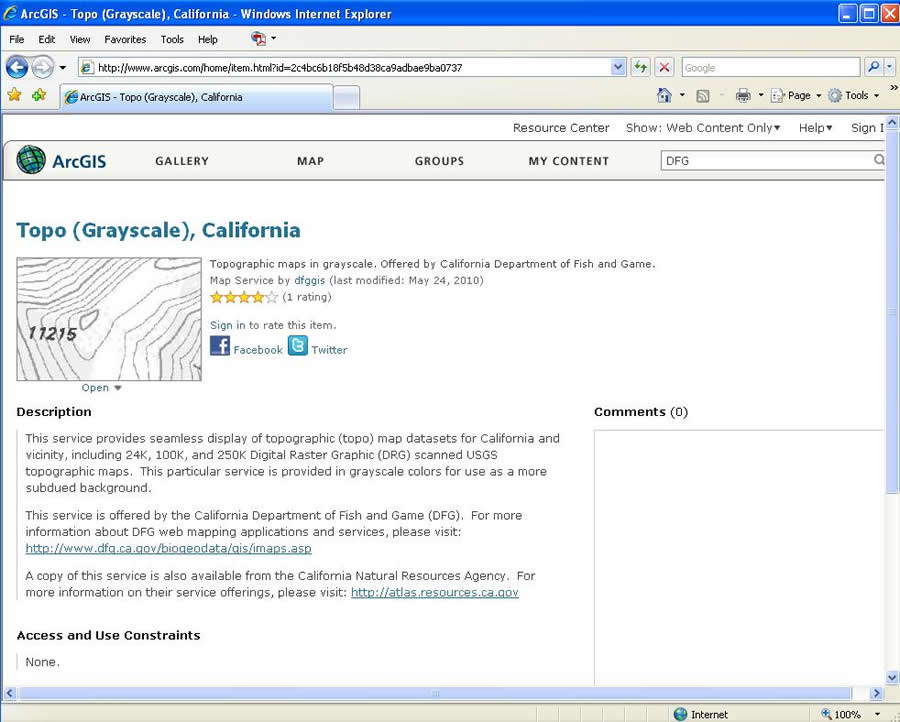
Task: Go to the MAP section
Action: point(311,161)
